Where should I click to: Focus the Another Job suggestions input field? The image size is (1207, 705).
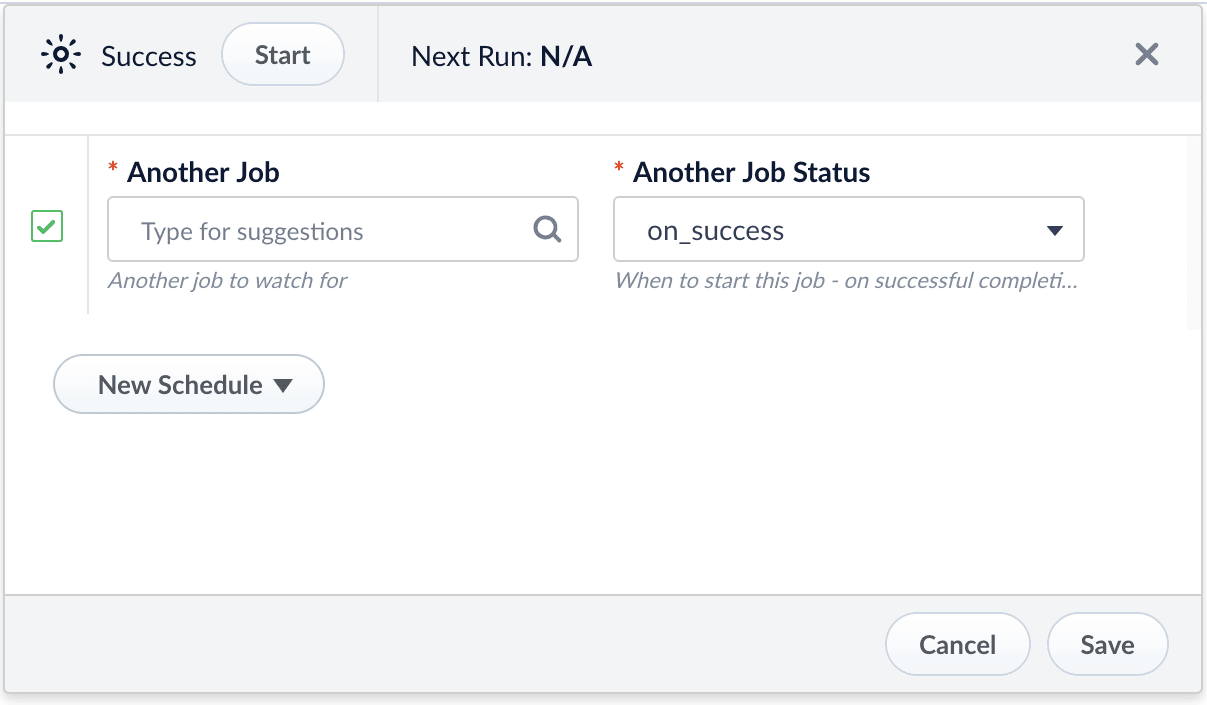[330, 231]
